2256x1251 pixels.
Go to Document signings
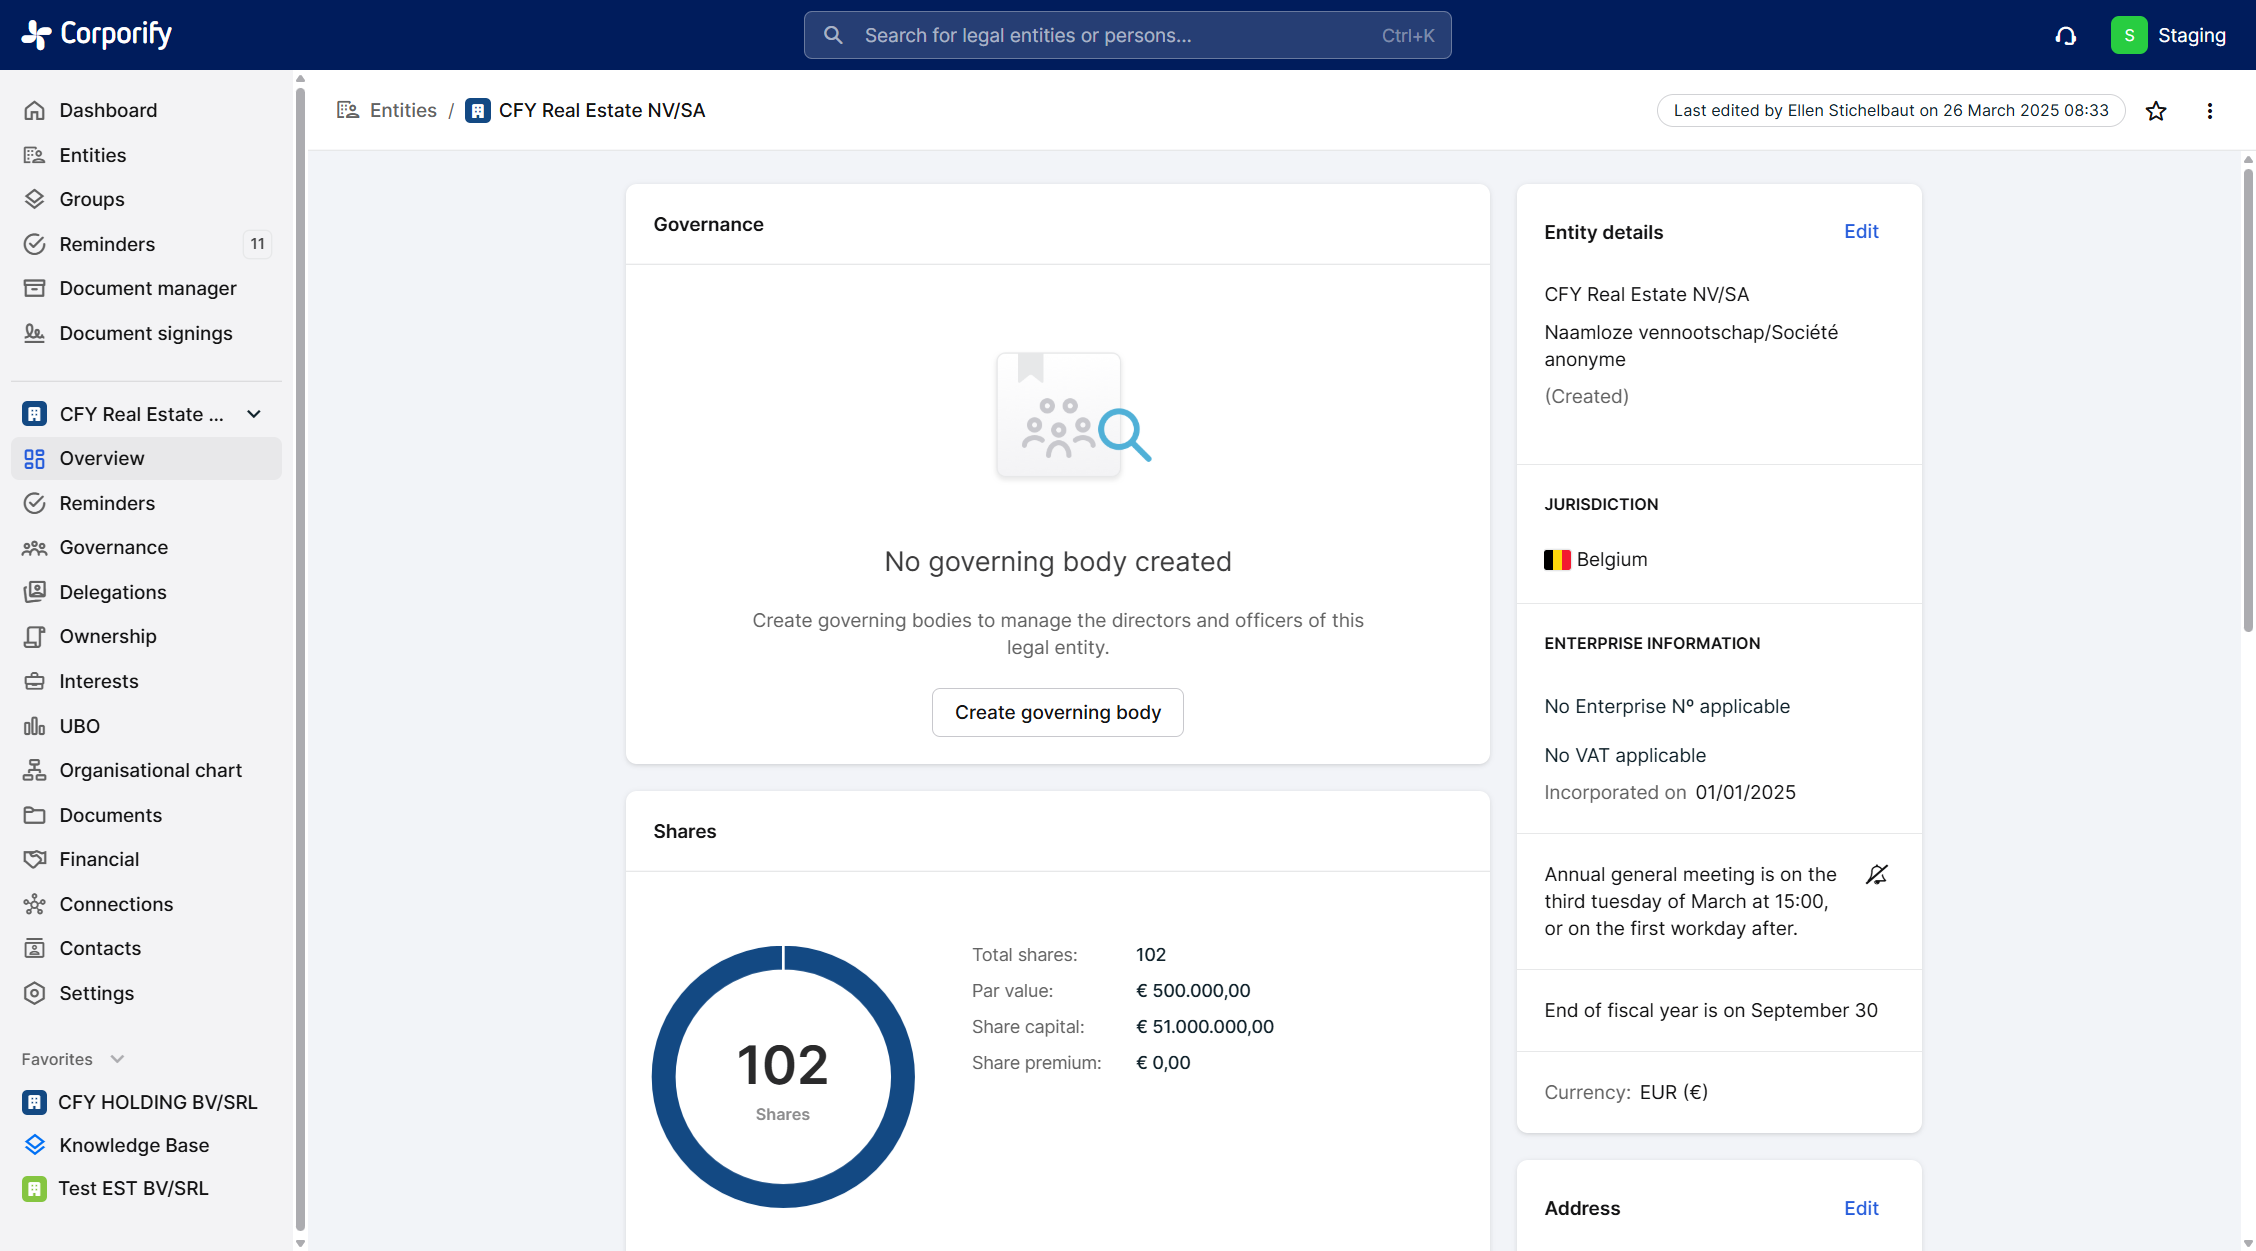pyautogui.click(x=145, y=333)
